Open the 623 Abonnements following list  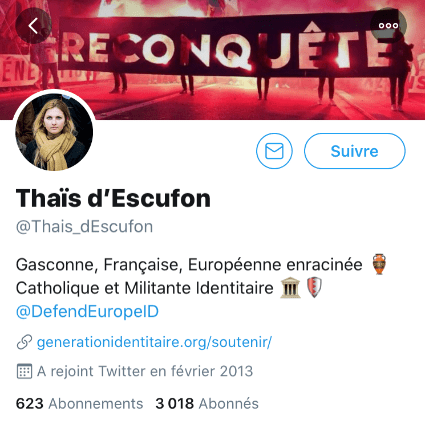[79, 404]
